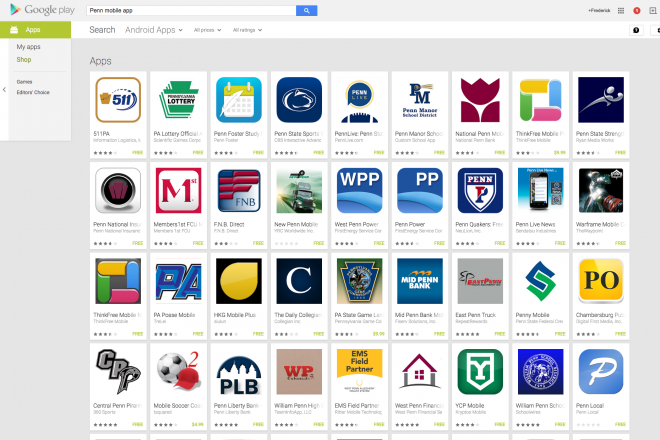
Task: Open the red notifications badge
Action: point(637,11)
